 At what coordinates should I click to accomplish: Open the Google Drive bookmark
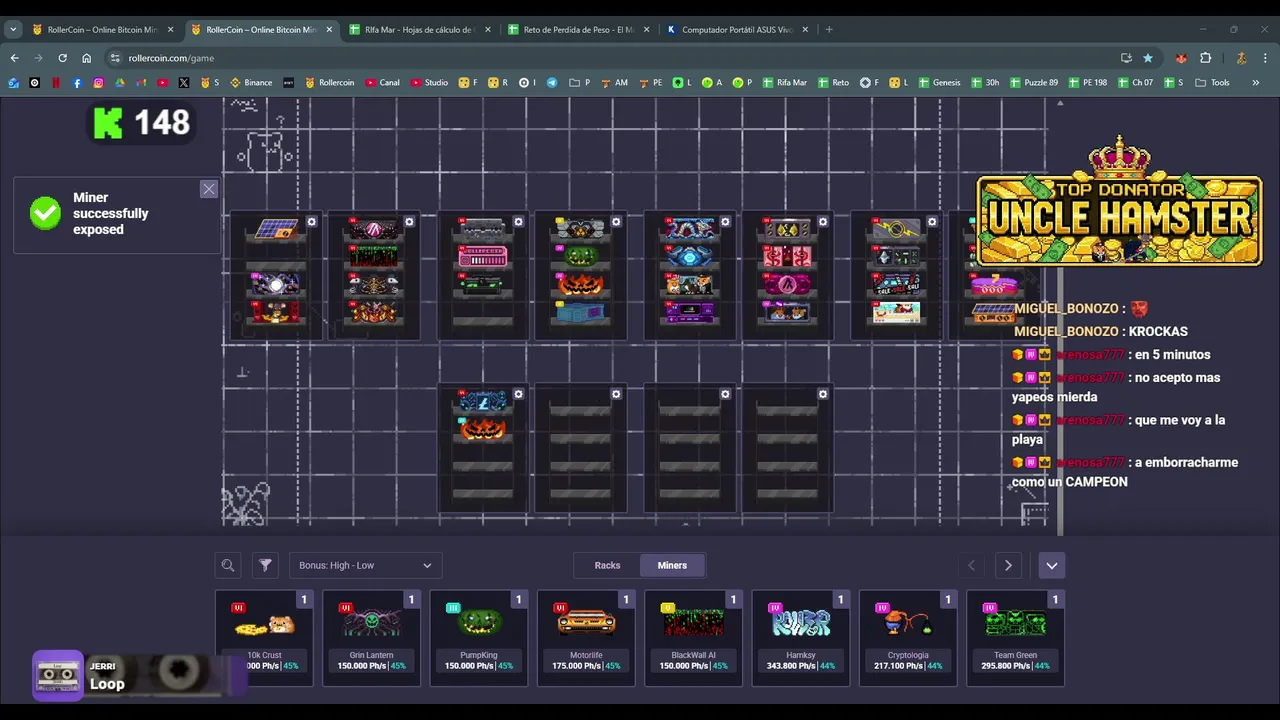120,83
